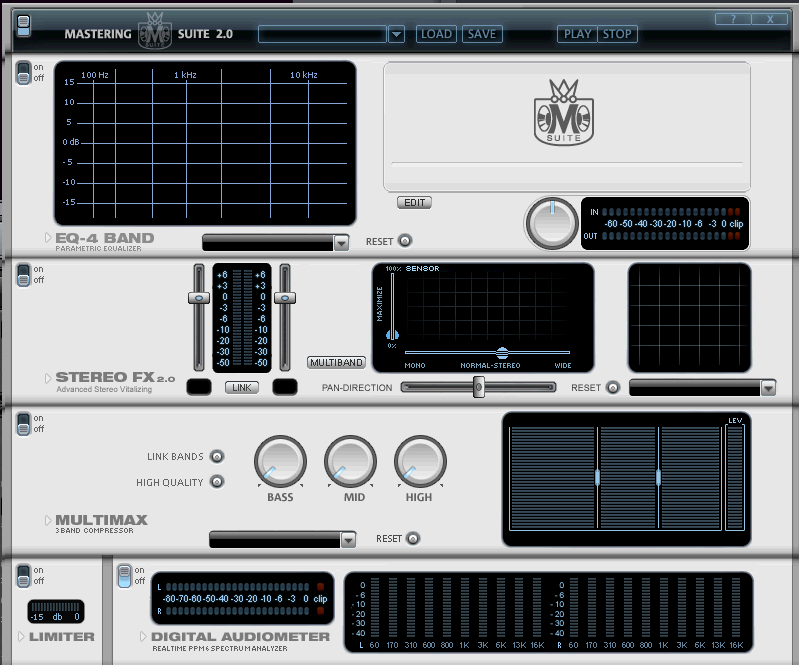Open the EQ-4 Band preset dropdown
This screenshot has width=799, height=665.
point(341,243)
